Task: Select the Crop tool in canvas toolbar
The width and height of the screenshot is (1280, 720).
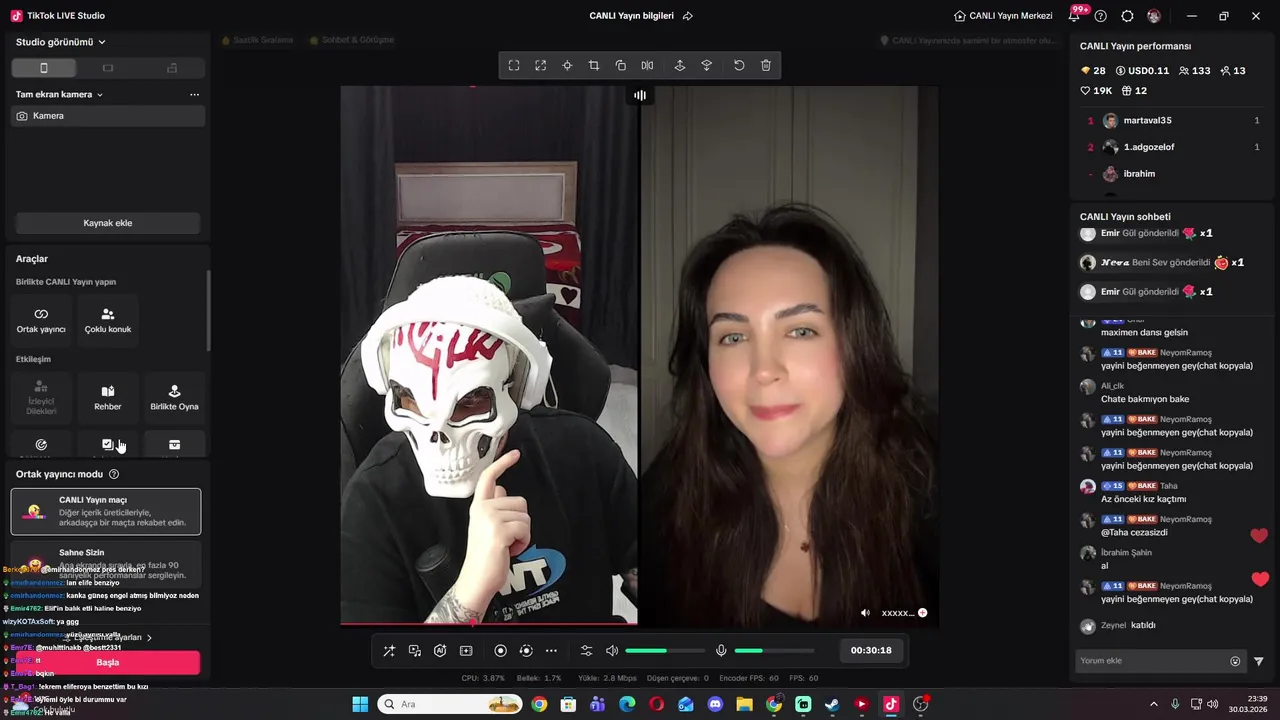Action: click(594, 65)
